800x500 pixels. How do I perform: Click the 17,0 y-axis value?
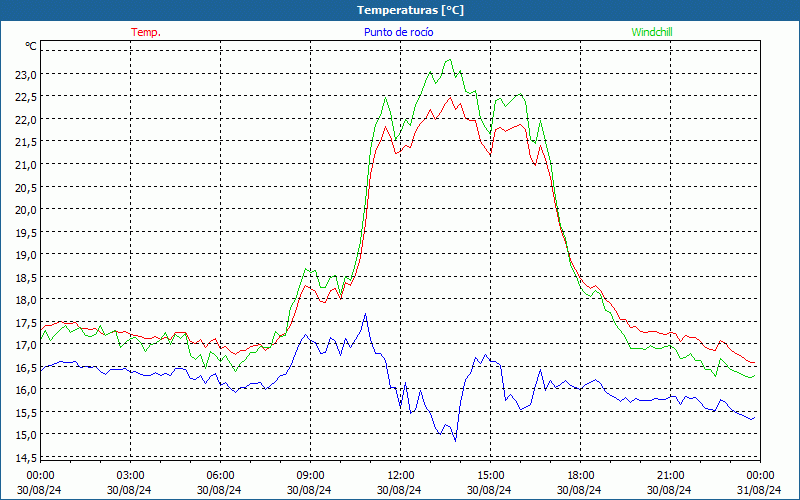(x=26, y=345)
